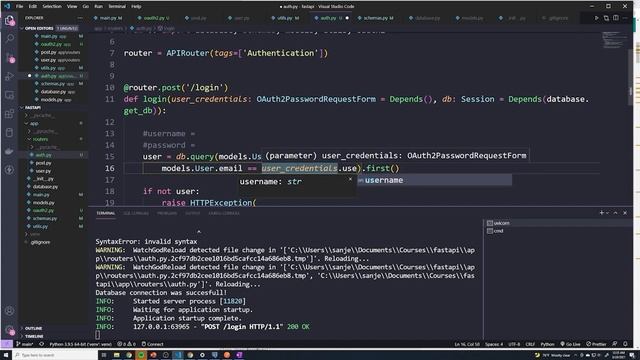Switch to the schemas.py editor tab

(376, 18)
